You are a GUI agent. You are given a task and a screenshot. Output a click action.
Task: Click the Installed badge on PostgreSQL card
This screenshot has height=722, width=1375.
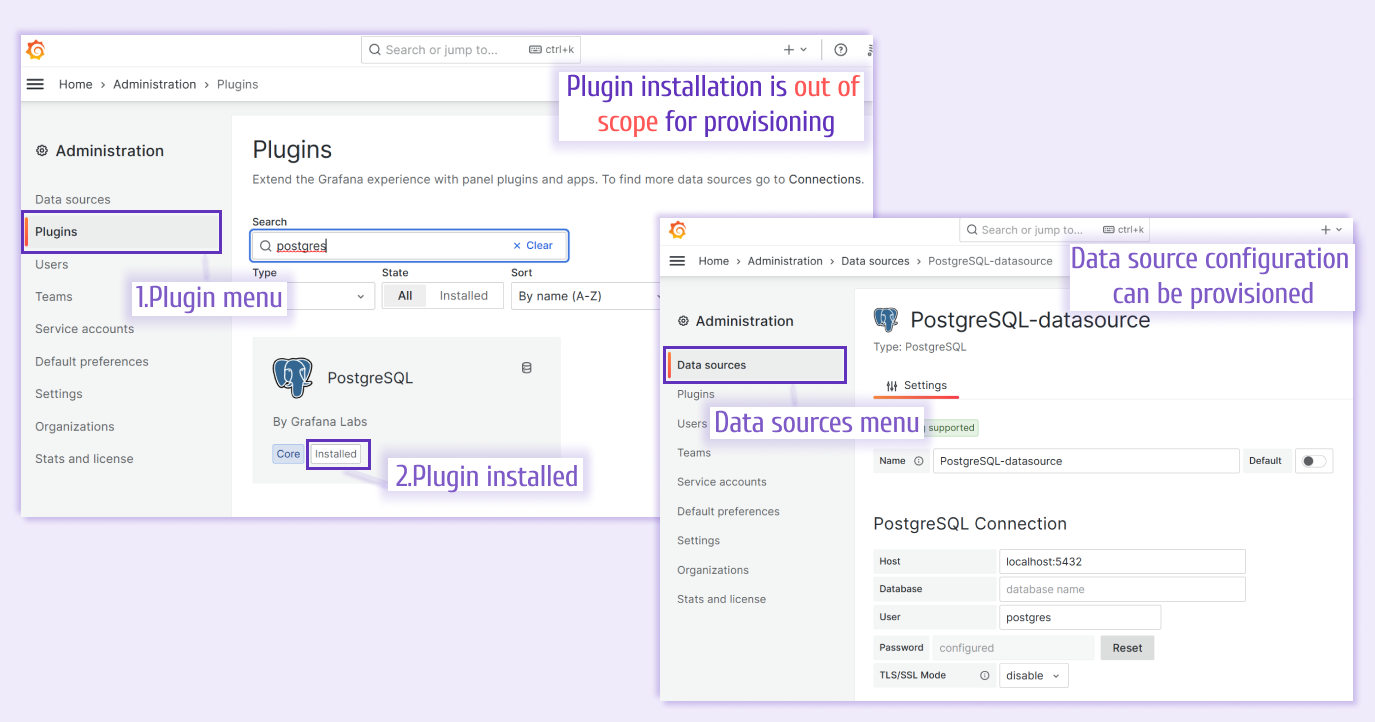pos(336,454)
